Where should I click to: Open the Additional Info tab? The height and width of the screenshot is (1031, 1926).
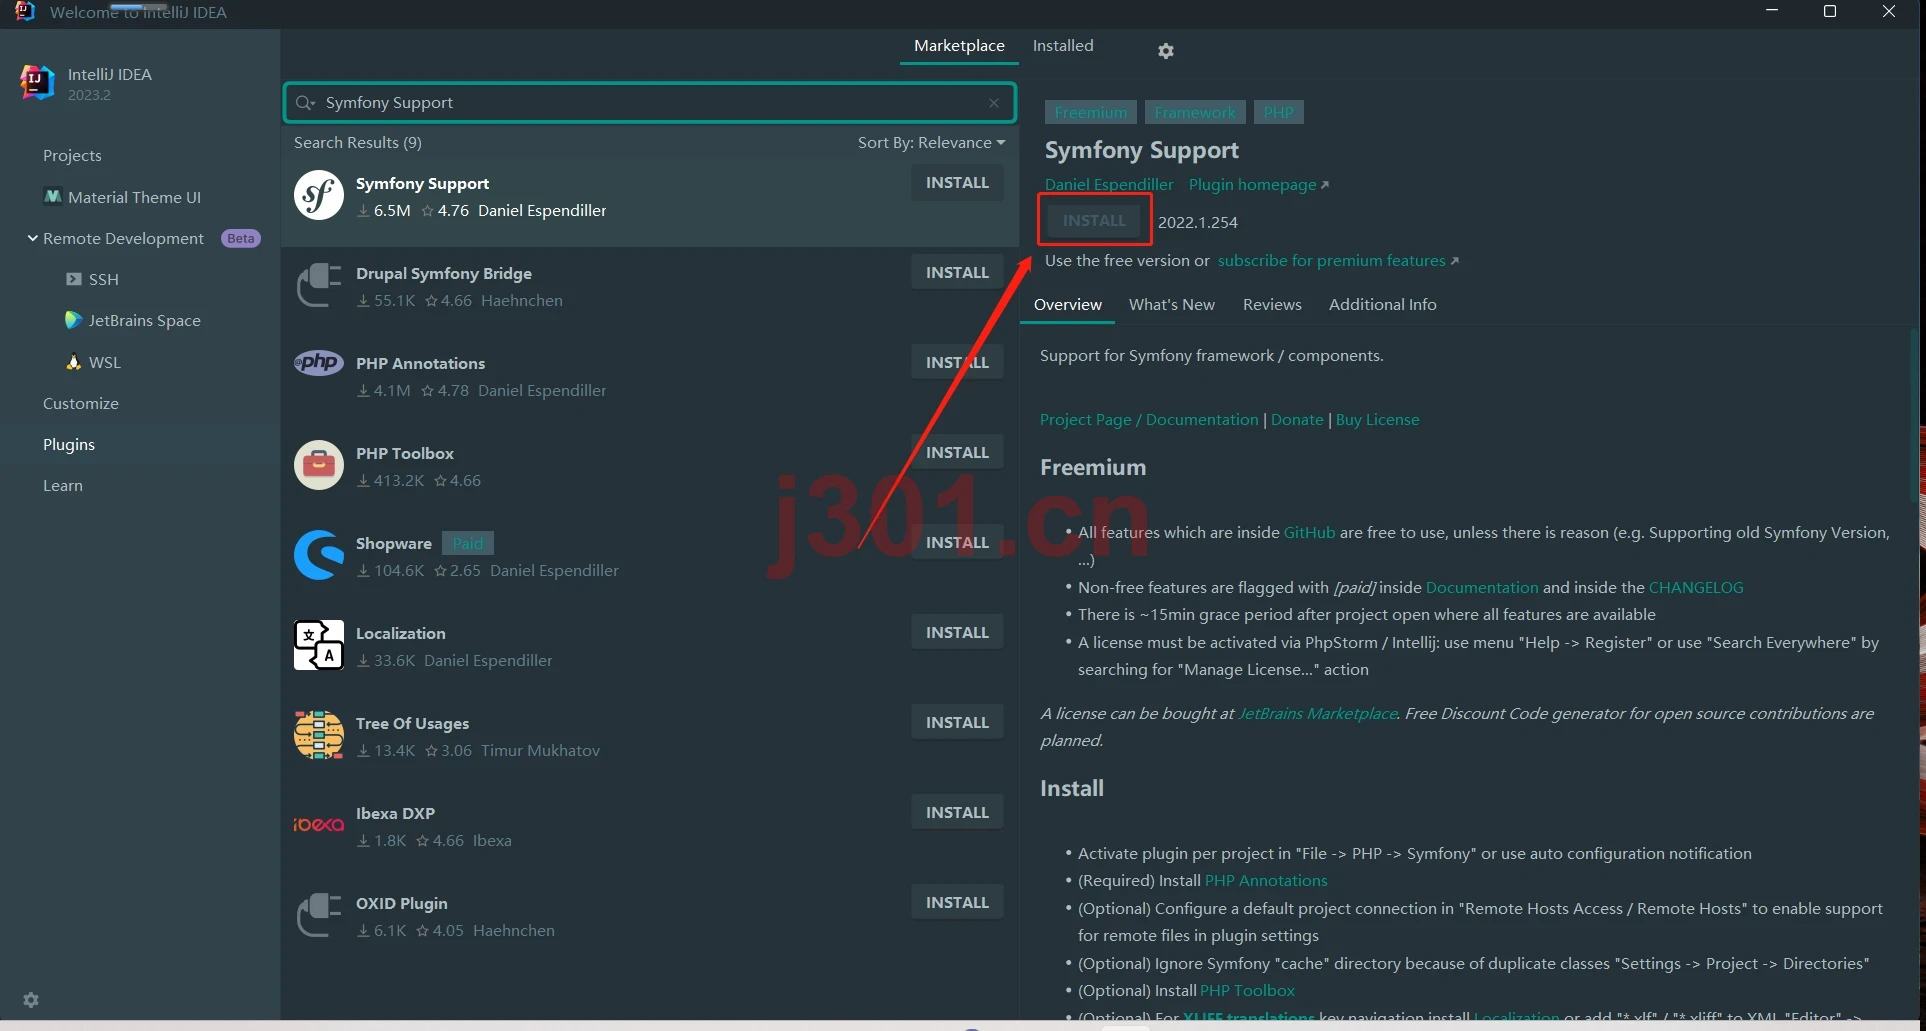coord(1383,305)
